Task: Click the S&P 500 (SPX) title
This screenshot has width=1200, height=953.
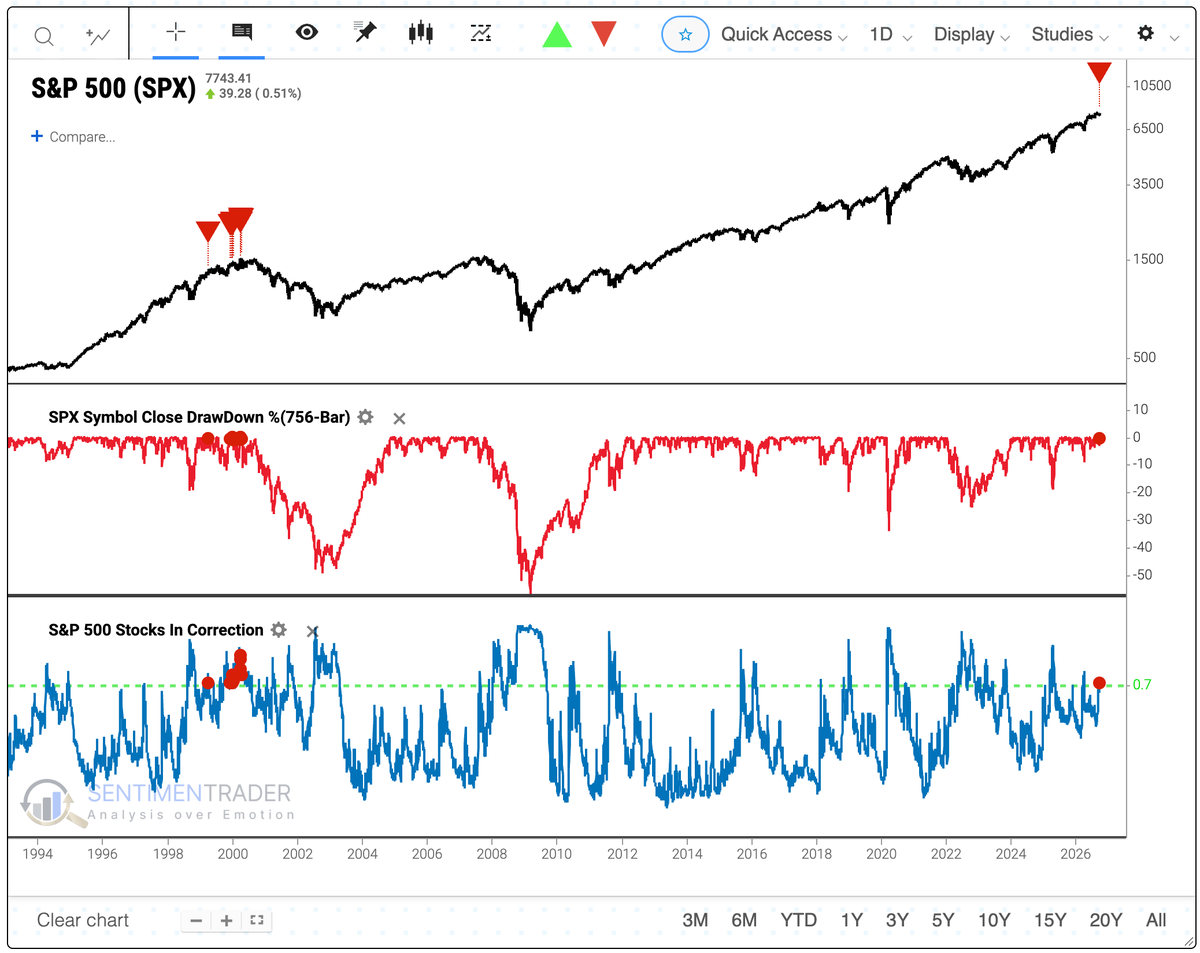Action: [112, 87]
